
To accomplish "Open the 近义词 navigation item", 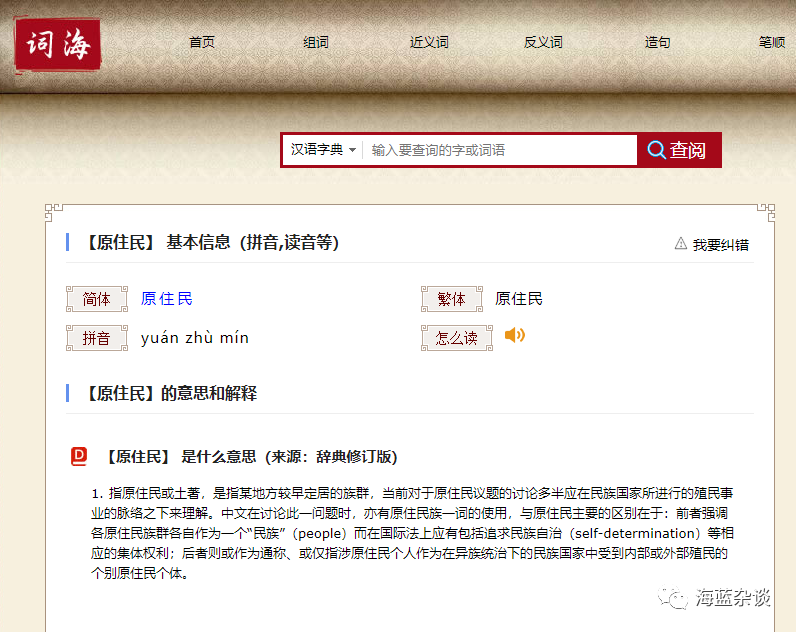I will 429,42.
